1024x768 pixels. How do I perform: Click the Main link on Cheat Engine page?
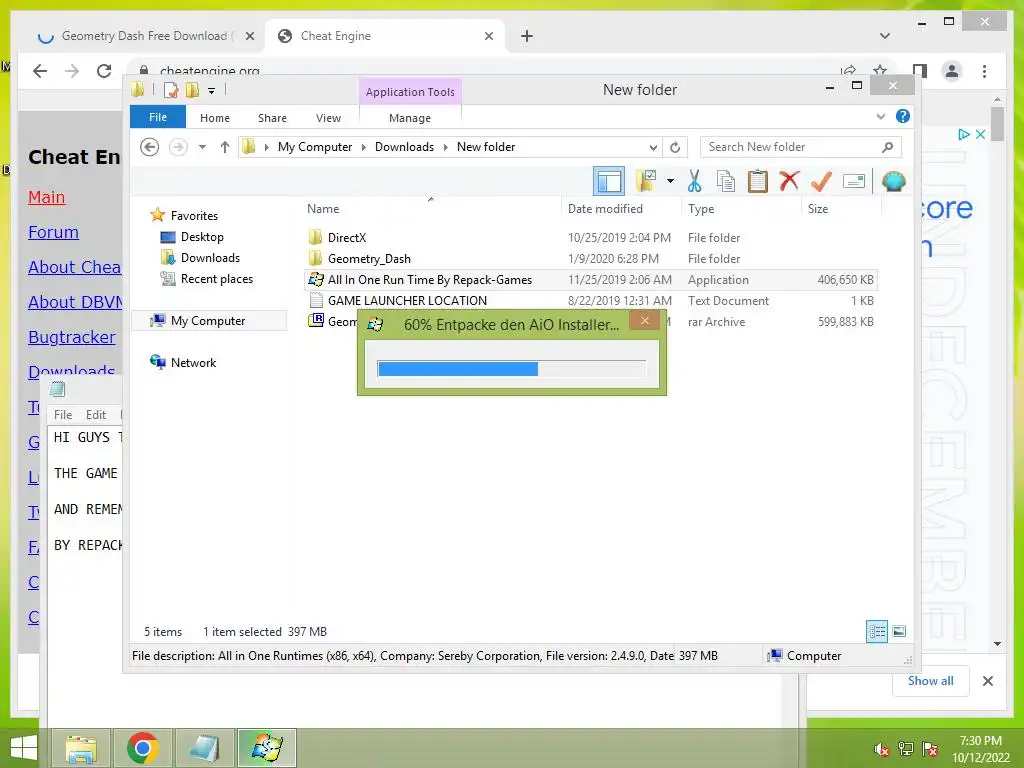point(46,197)
